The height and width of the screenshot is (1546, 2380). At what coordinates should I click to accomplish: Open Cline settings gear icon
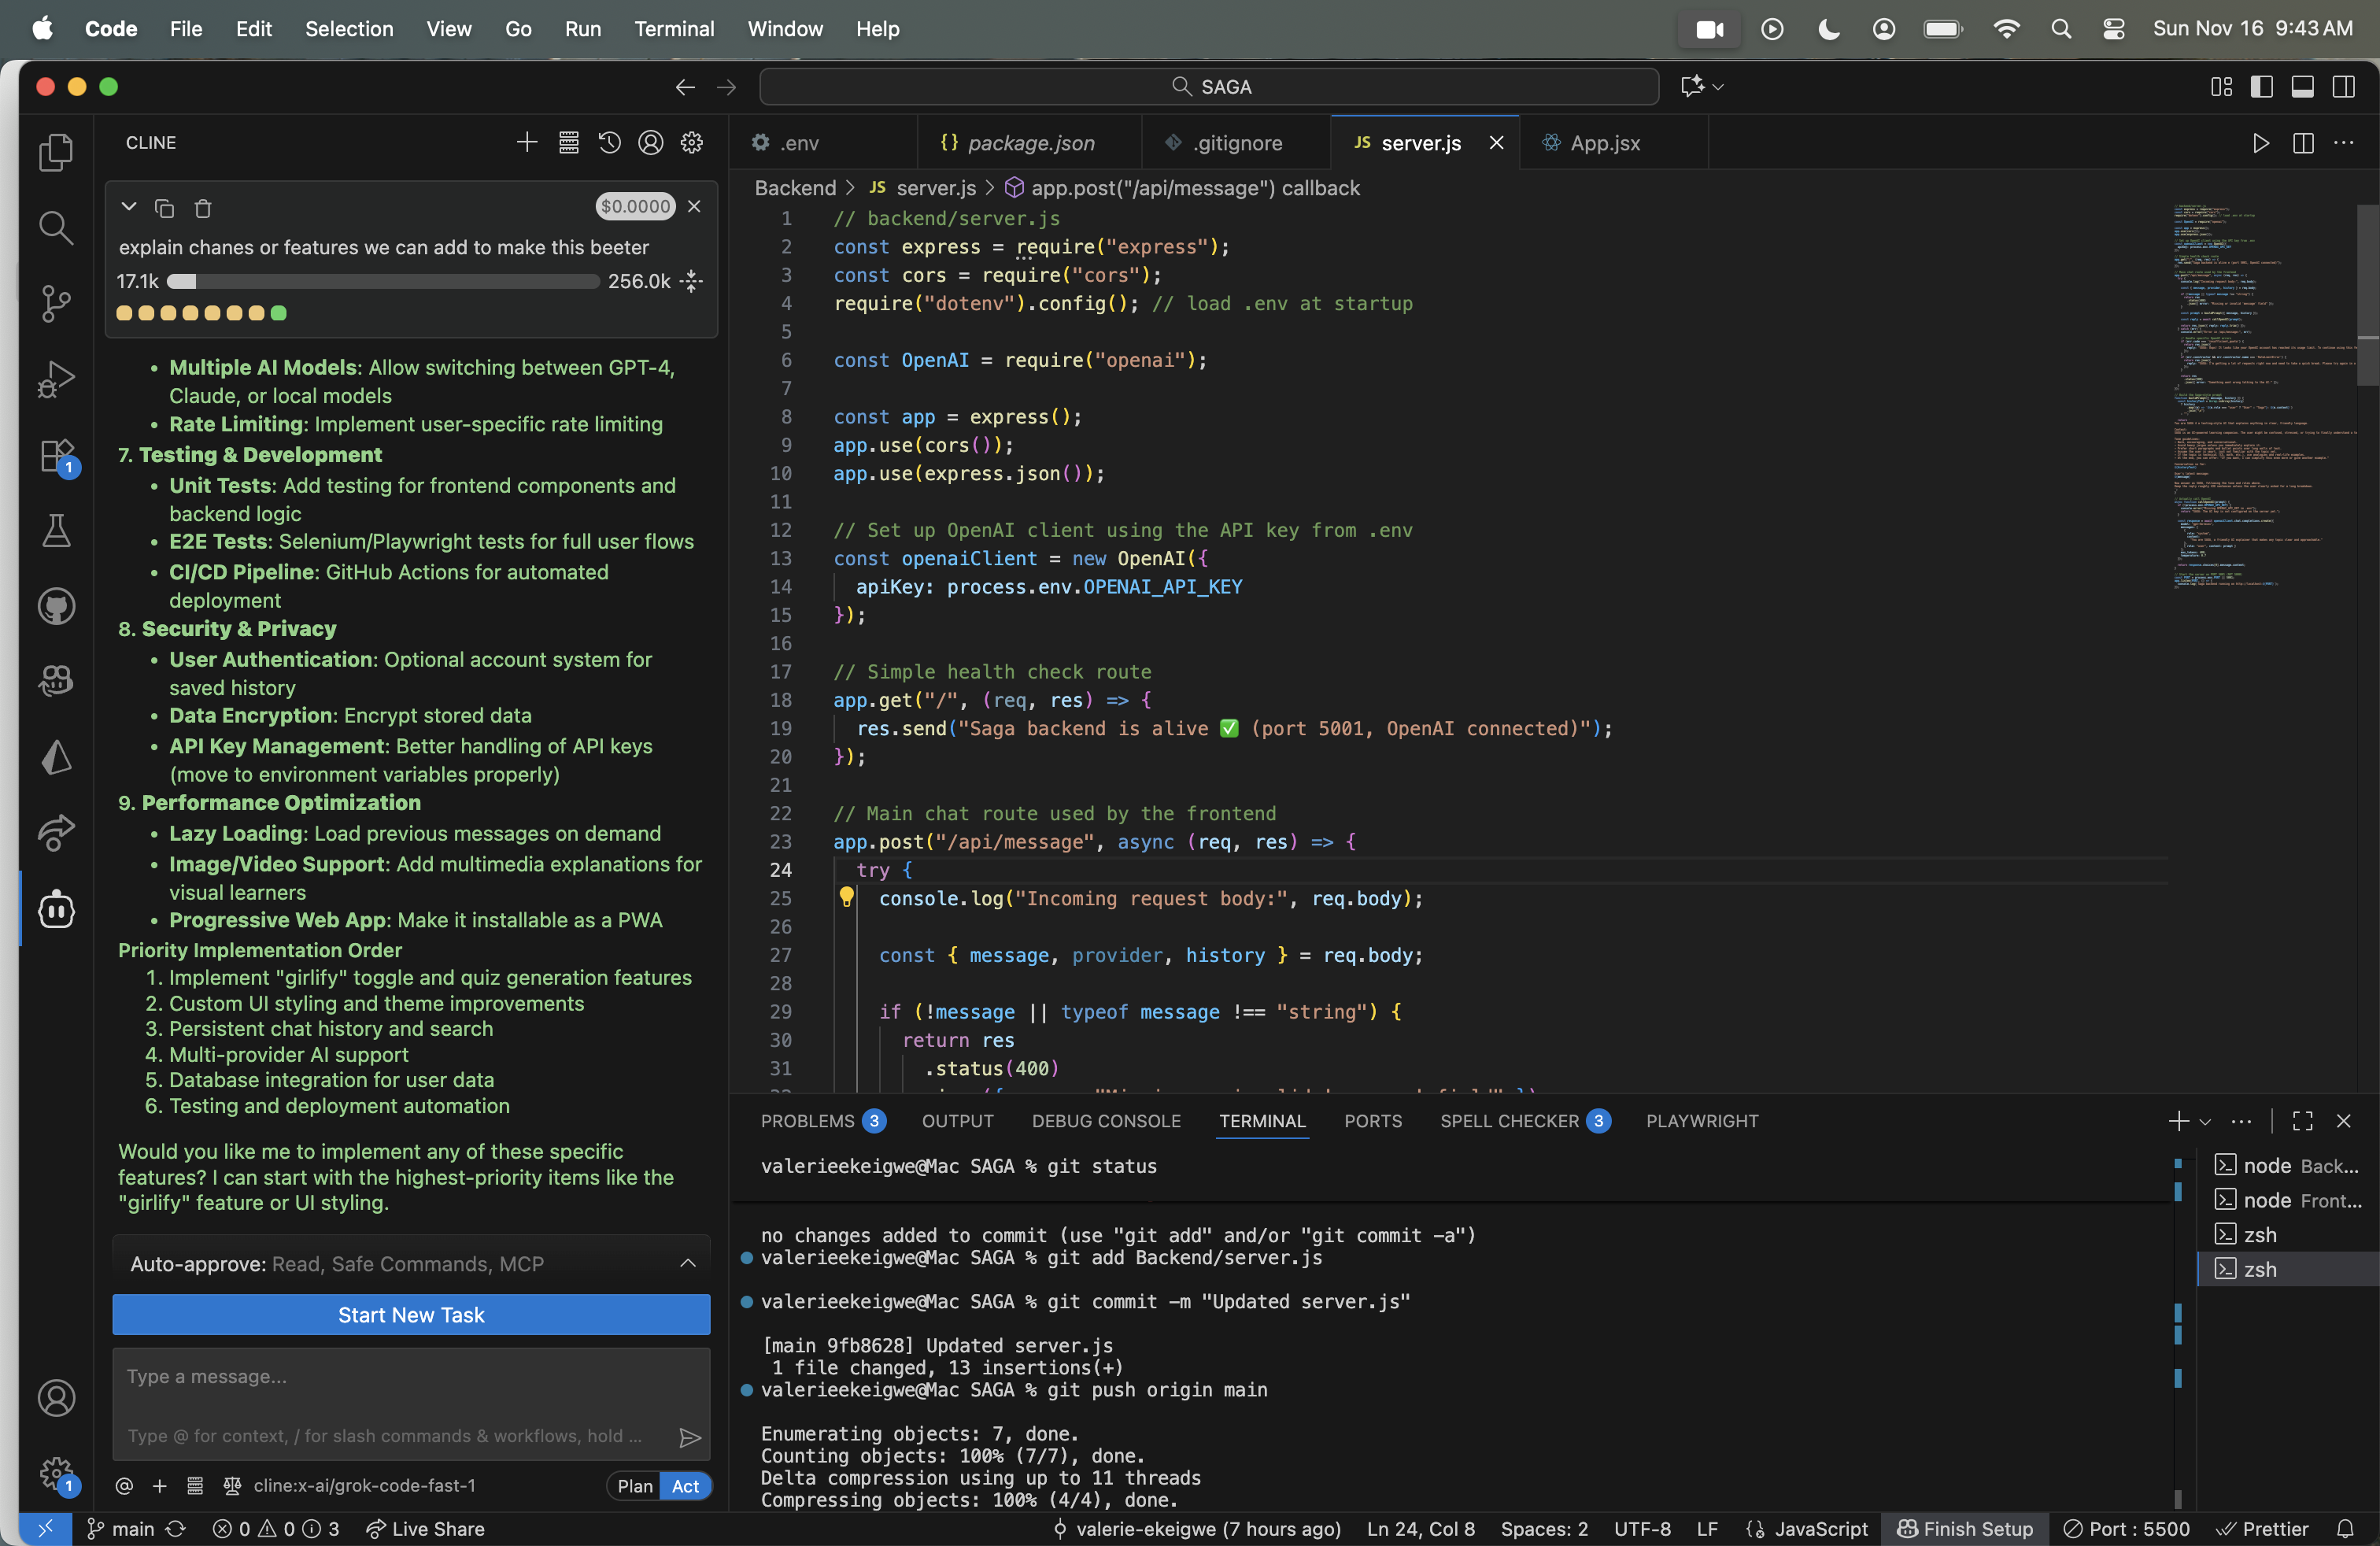coord(691,143)
